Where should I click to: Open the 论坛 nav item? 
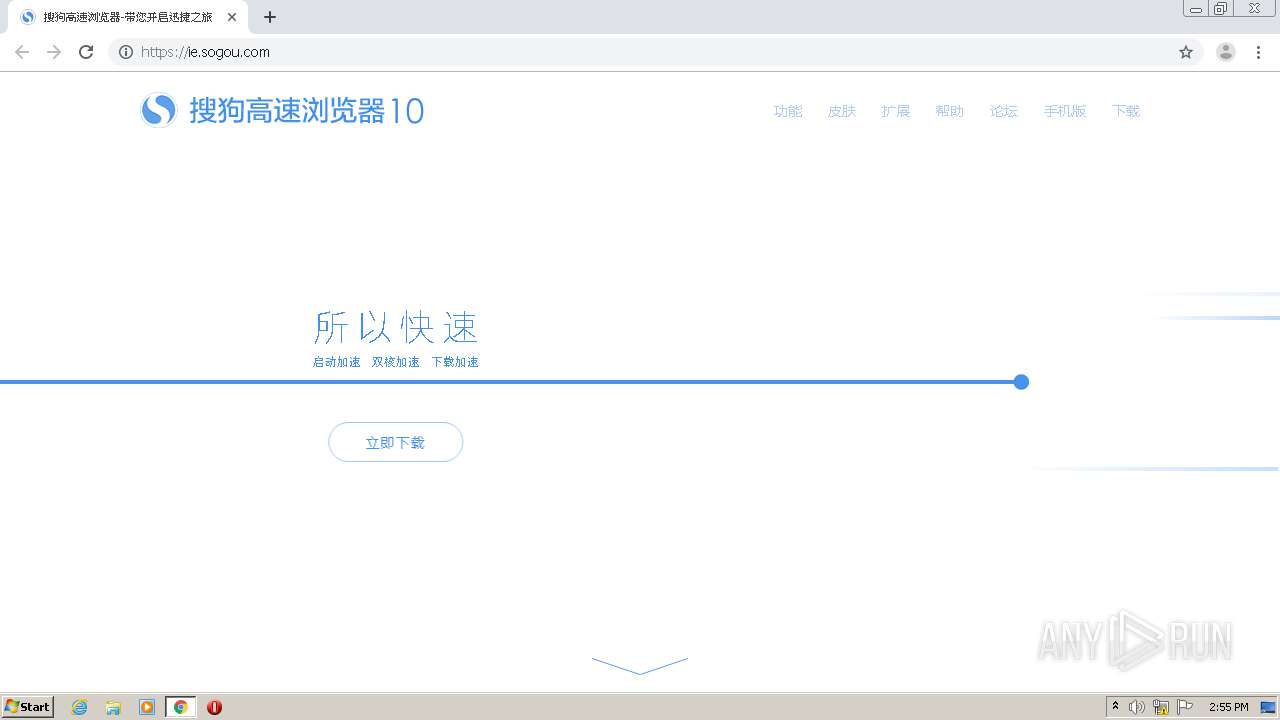[1004, 111]
